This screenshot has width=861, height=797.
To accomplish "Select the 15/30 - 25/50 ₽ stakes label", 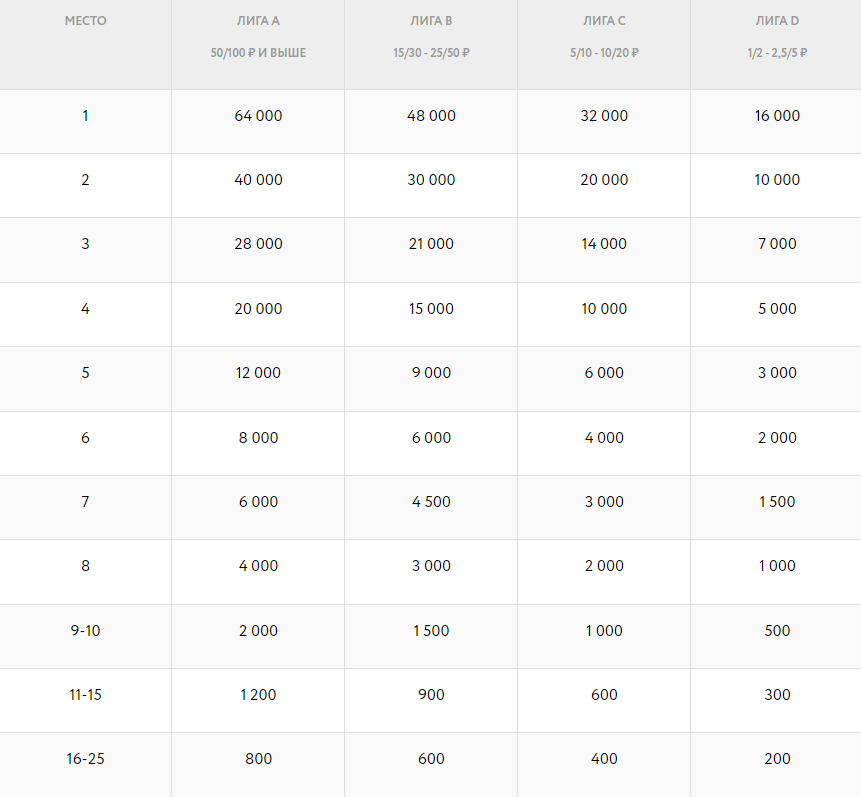I will pyautogui.click(x=431, y=53).
